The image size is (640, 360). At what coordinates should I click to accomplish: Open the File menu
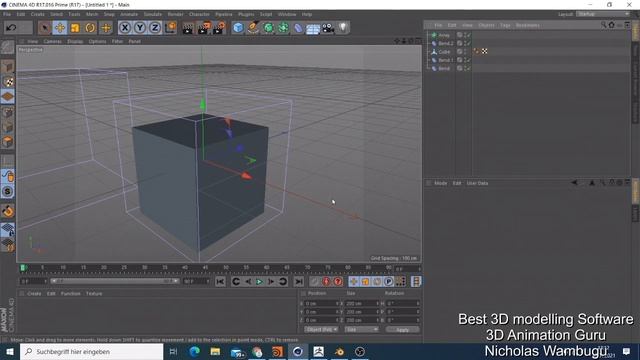point(7,14)
